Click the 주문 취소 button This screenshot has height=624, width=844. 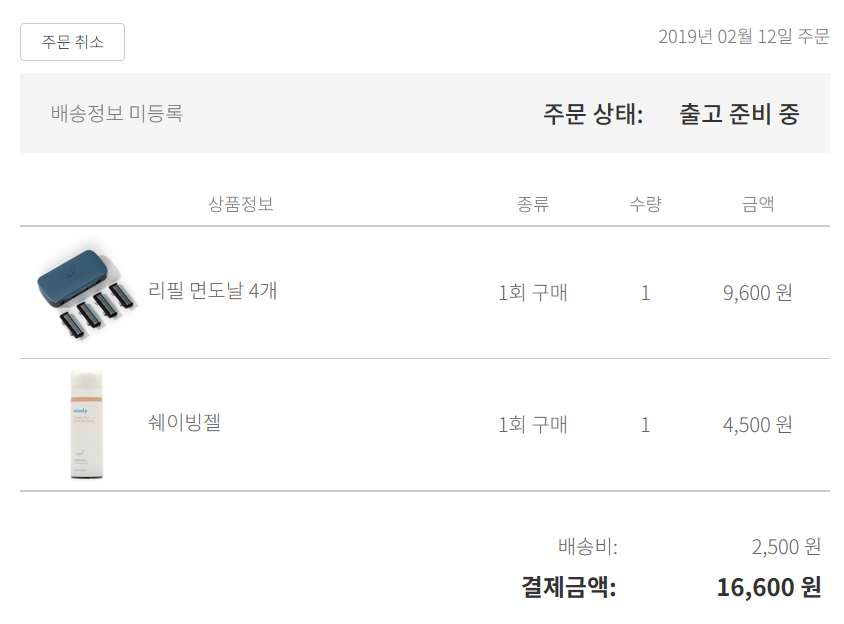pyautogui.click(x=72, y=42)
